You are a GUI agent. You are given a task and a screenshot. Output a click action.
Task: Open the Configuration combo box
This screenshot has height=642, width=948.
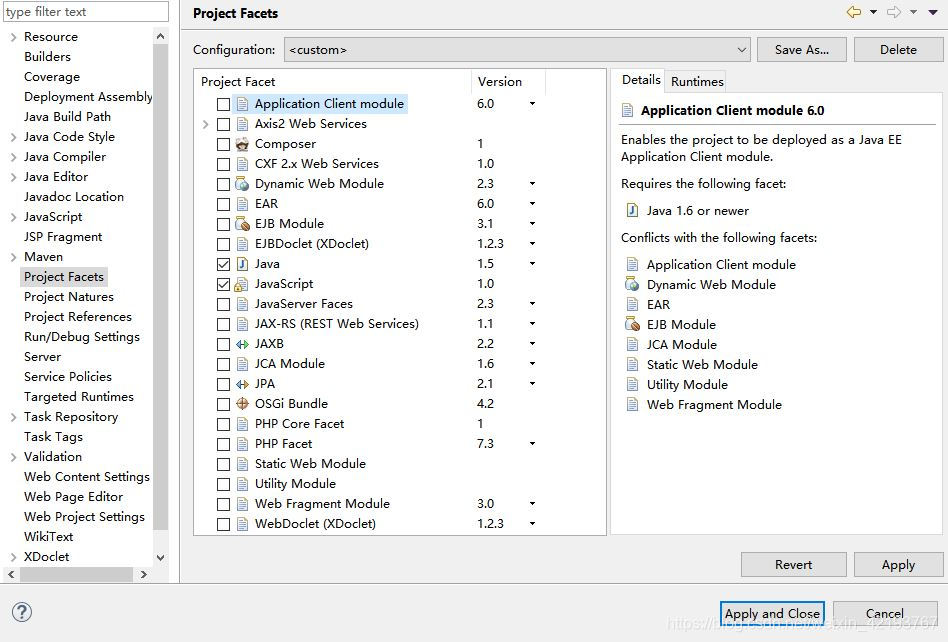point(517,49)
